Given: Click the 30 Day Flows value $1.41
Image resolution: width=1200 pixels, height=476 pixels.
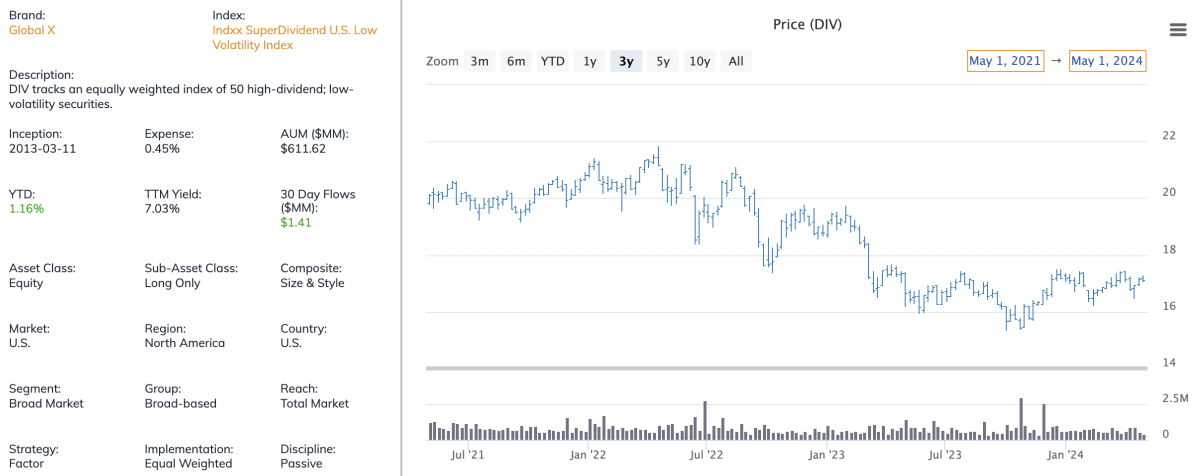Looking at the screenshot, I should [296, 223].
